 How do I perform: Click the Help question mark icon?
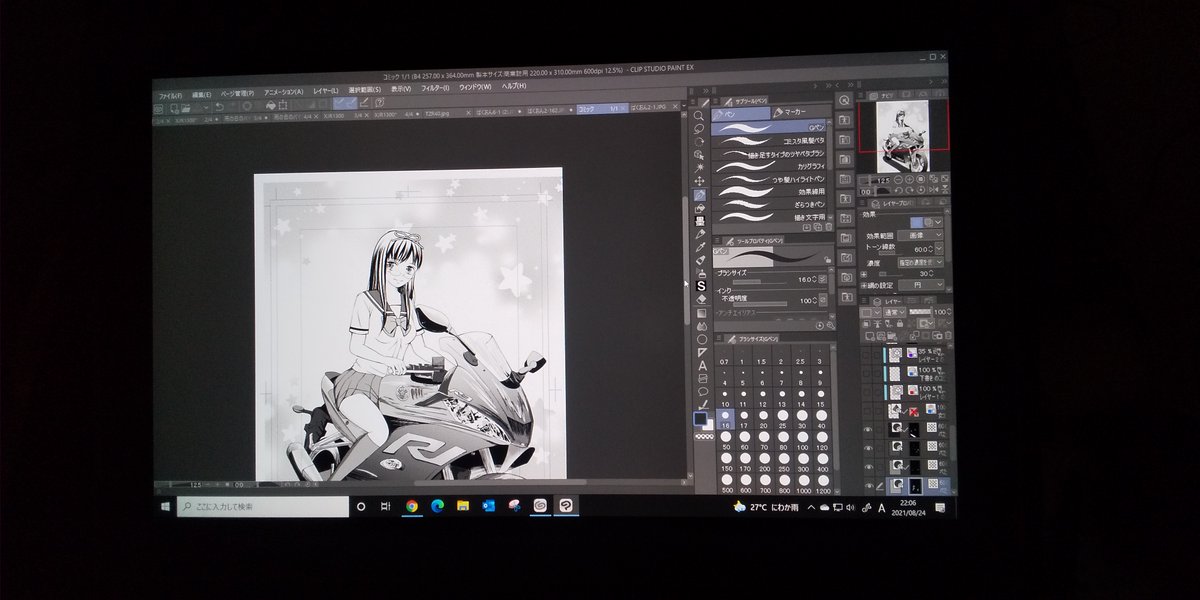(x=380, y=102)
